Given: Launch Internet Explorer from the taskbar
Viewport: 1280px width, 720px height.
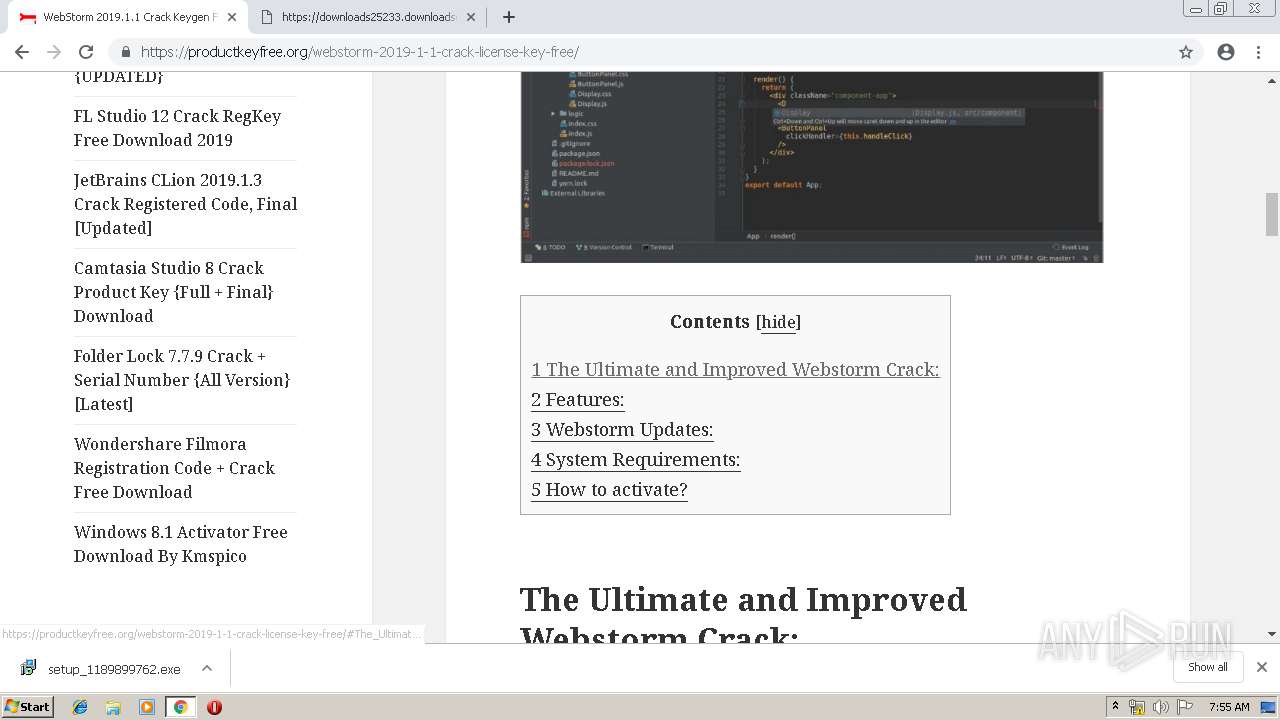Looking at the screenshot, I should (80, 707).
